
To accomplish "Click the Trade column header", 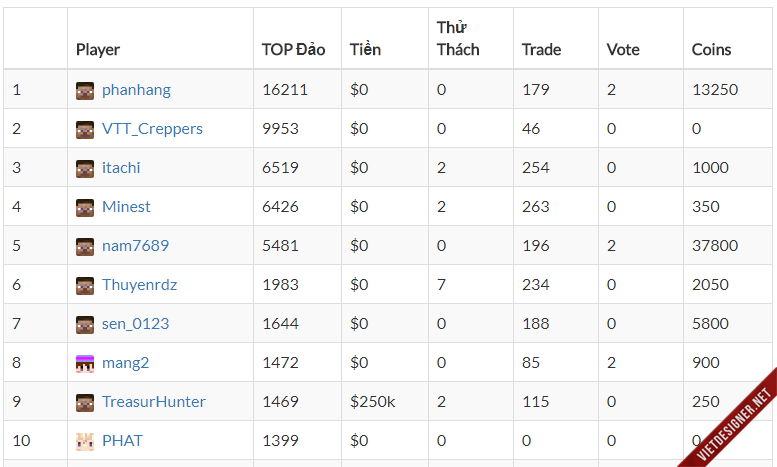I will point(541,49).
